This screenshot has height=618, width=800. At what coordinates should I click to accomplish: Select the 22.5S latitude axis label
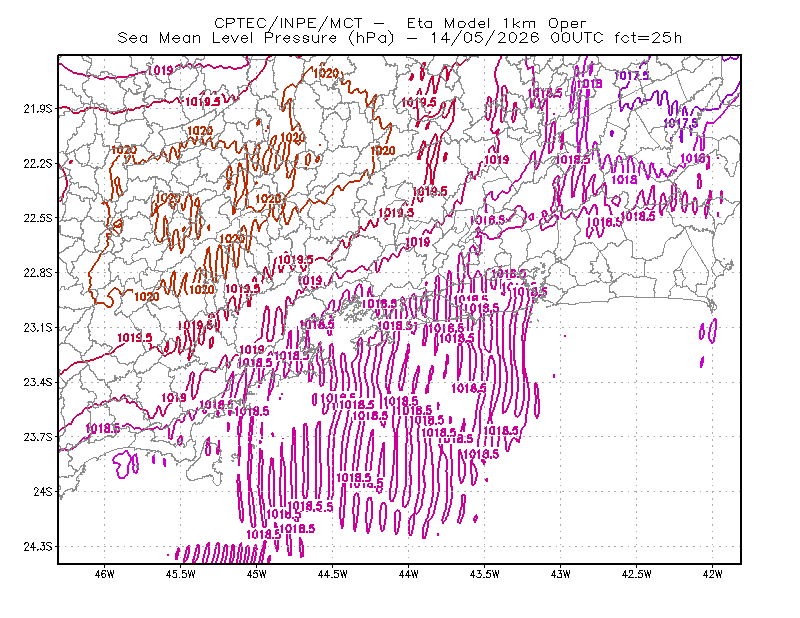(38, 218)
